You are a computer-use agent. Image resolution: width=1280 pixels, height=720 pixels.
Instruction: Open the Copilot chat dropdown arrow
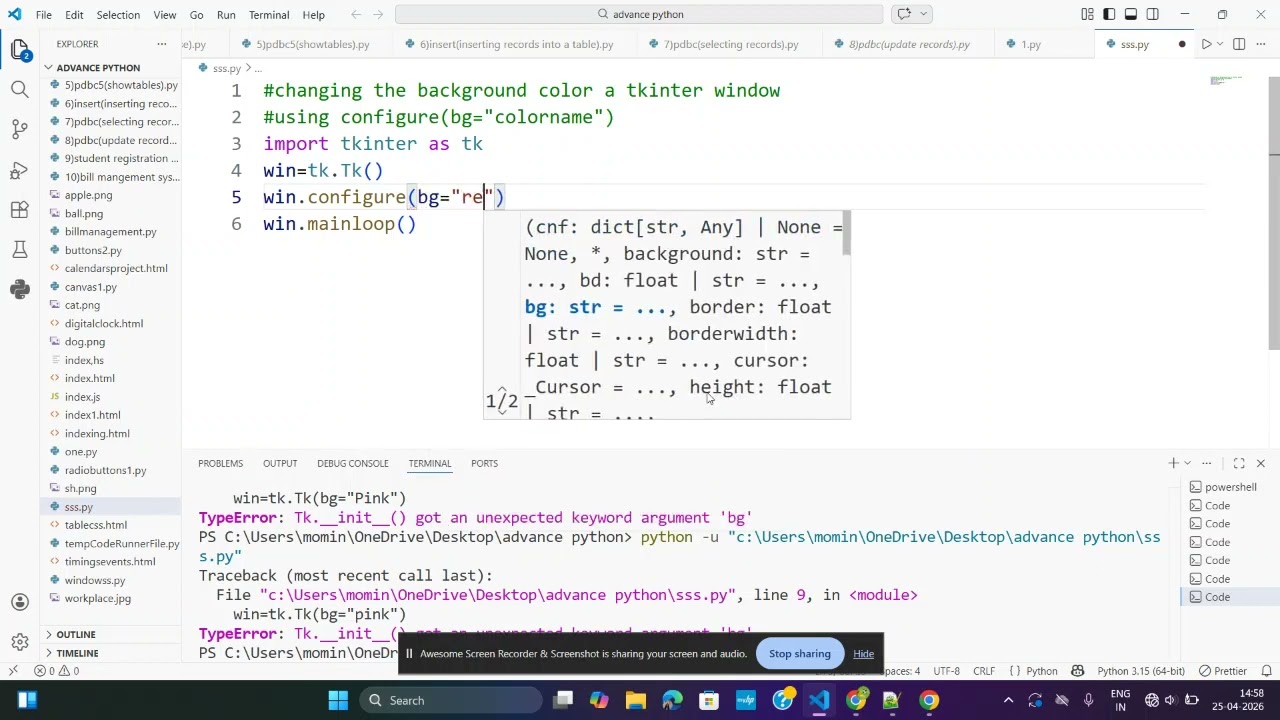[923, 14]
